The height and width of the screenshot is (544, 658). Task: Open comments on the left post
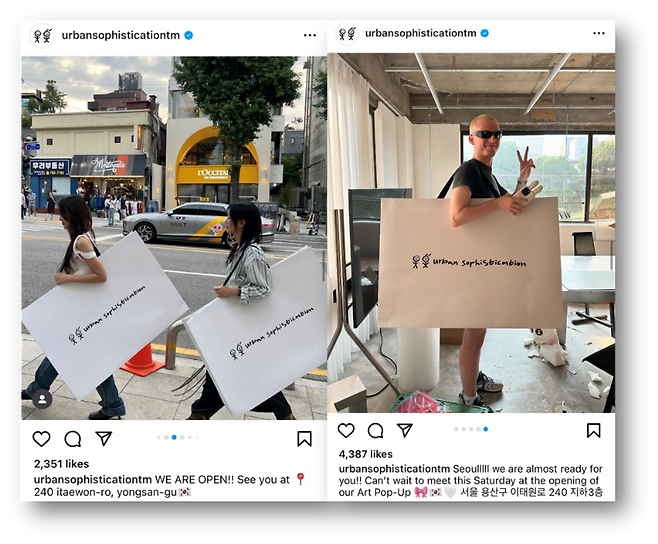(73, 439)
